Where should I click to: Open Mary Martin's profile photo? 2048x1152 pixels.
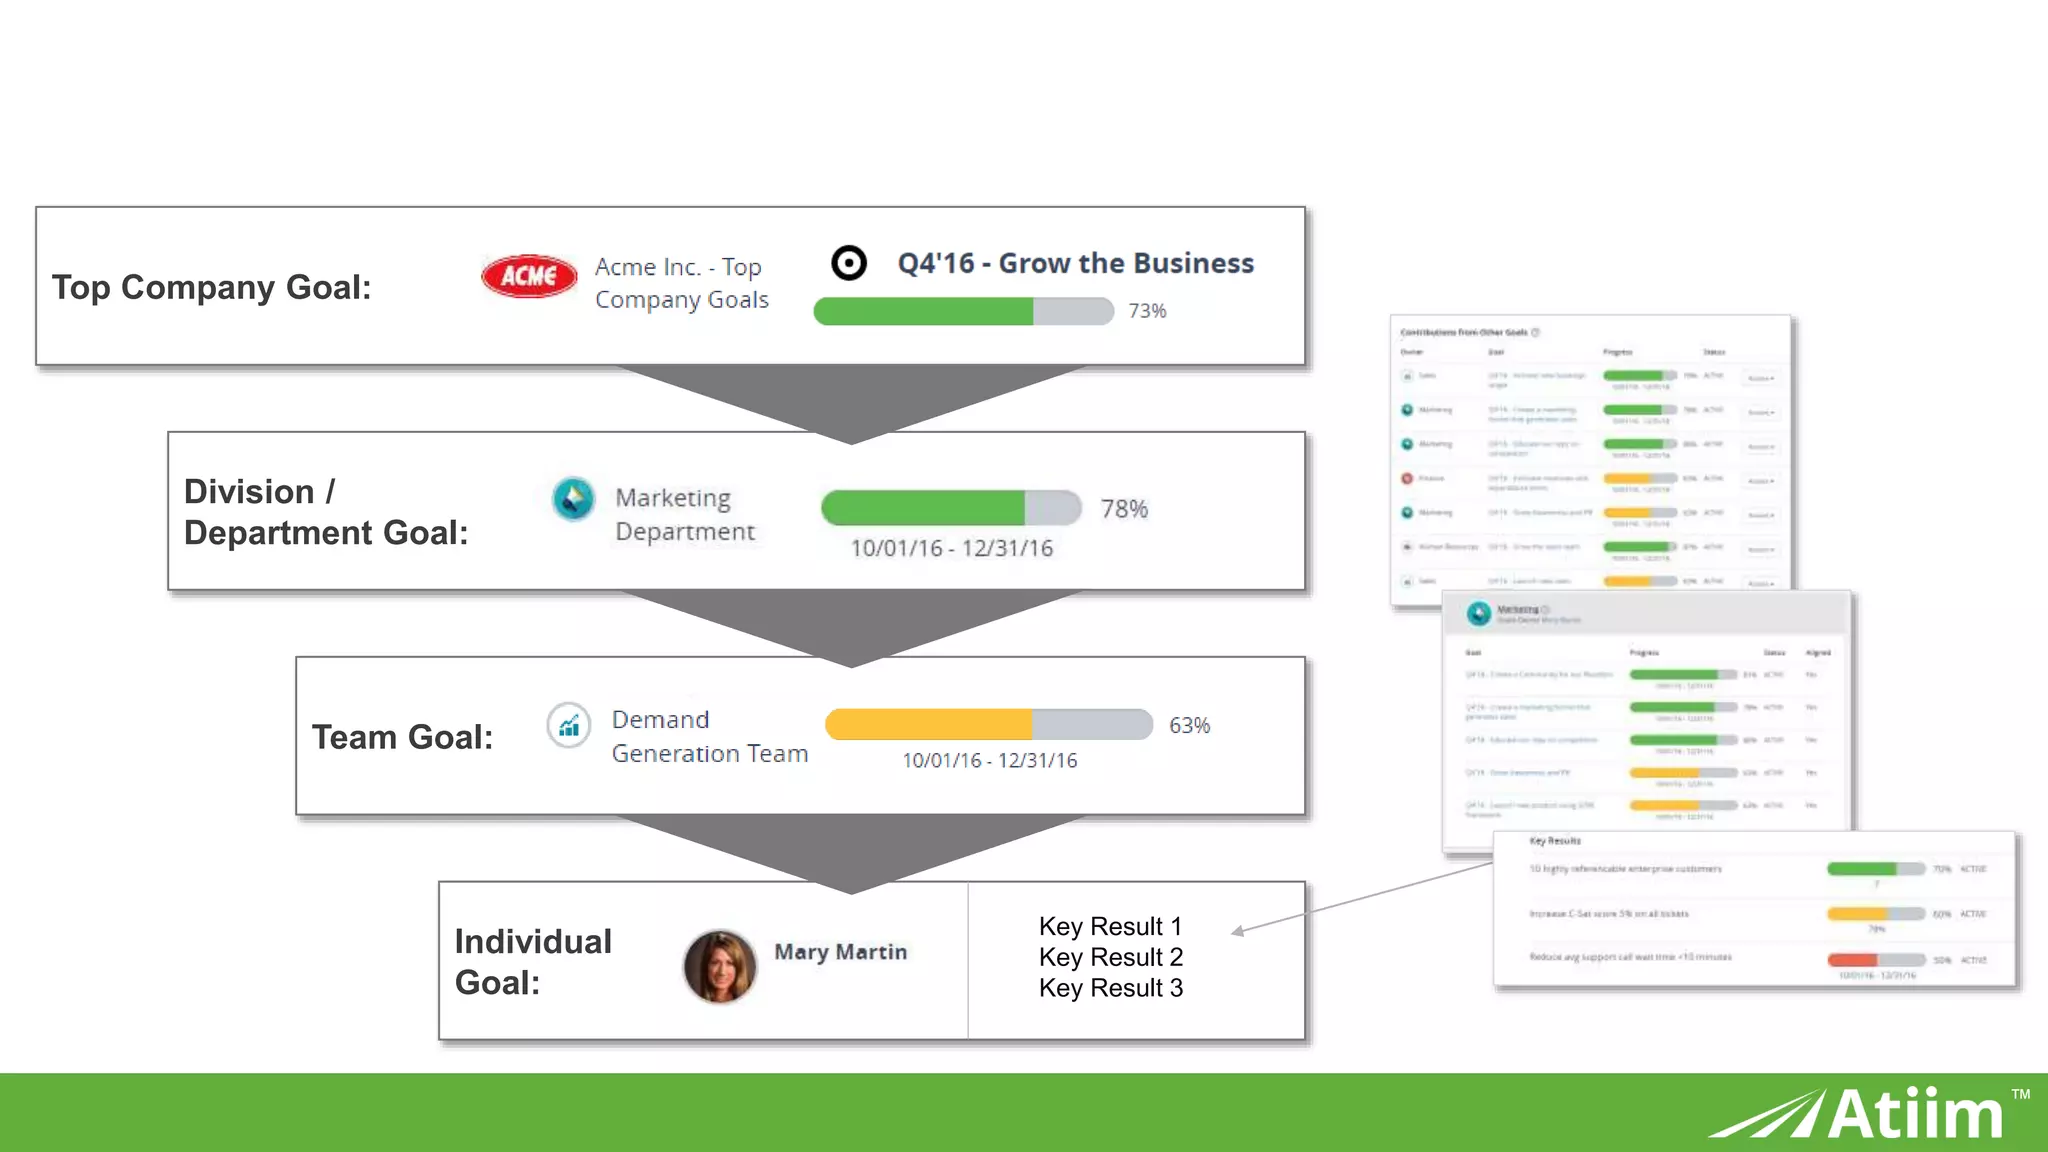pos(720,966)
